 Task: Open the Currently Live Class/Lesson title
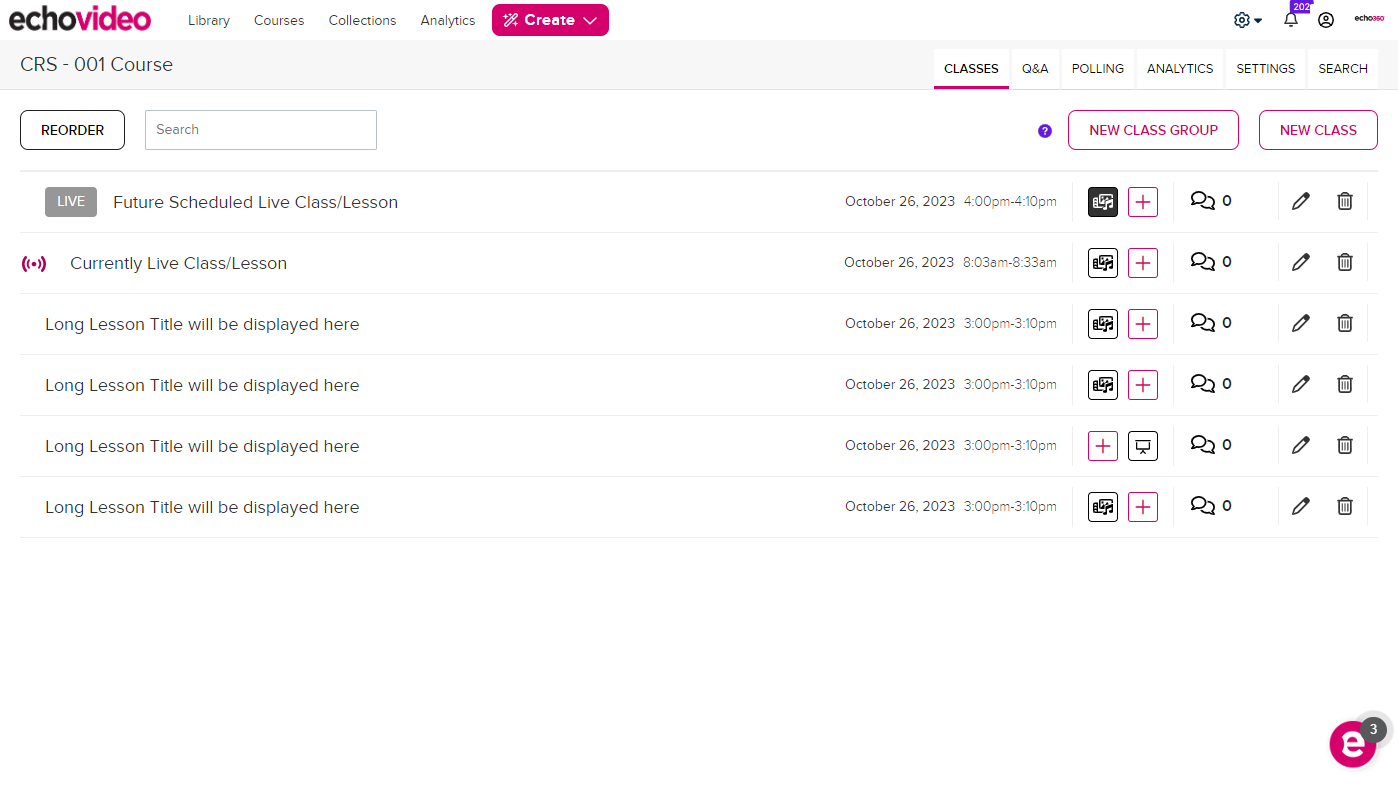click(178, 264)
